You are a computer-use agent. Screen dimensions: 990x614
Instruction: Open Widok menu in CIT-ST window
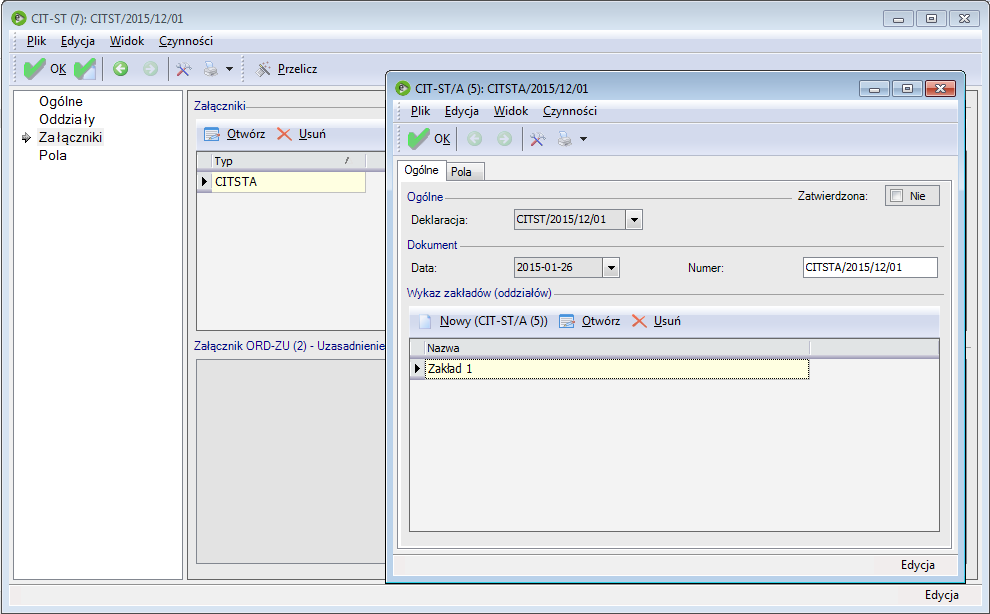coord(127,41)
